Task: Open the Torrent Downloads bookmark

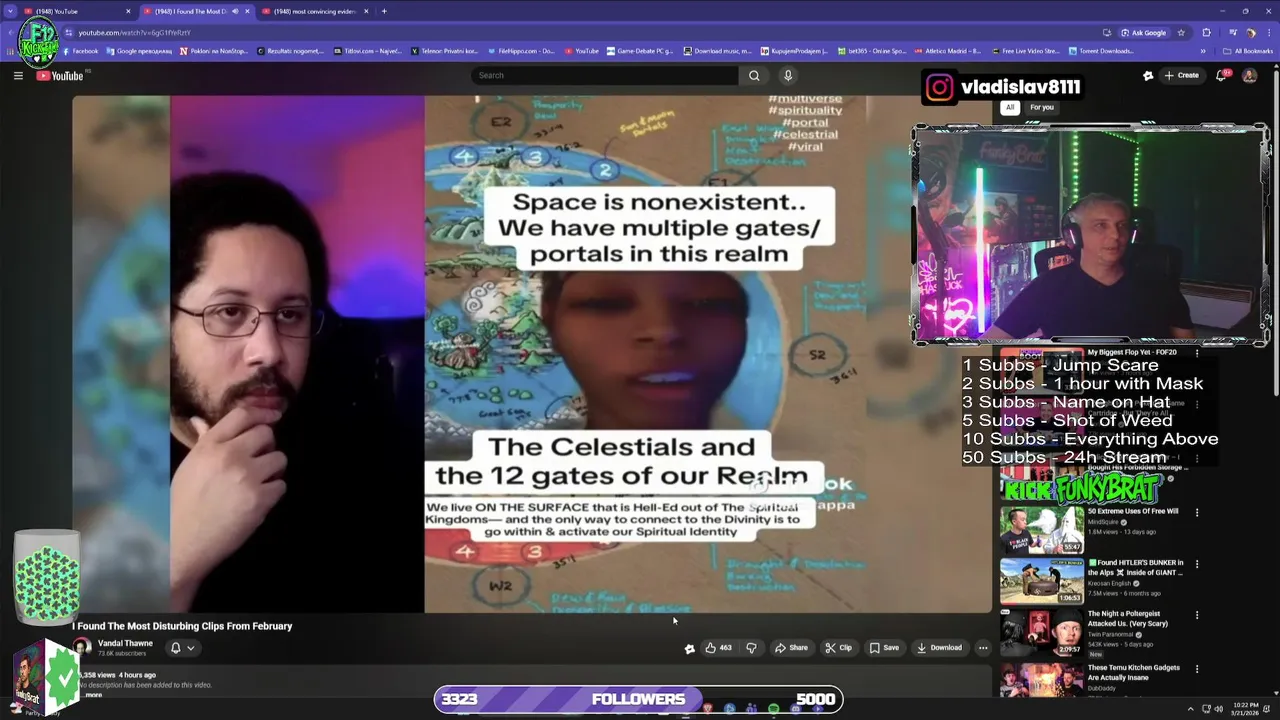Action: pyautogui.click(x=1101, y=51)
